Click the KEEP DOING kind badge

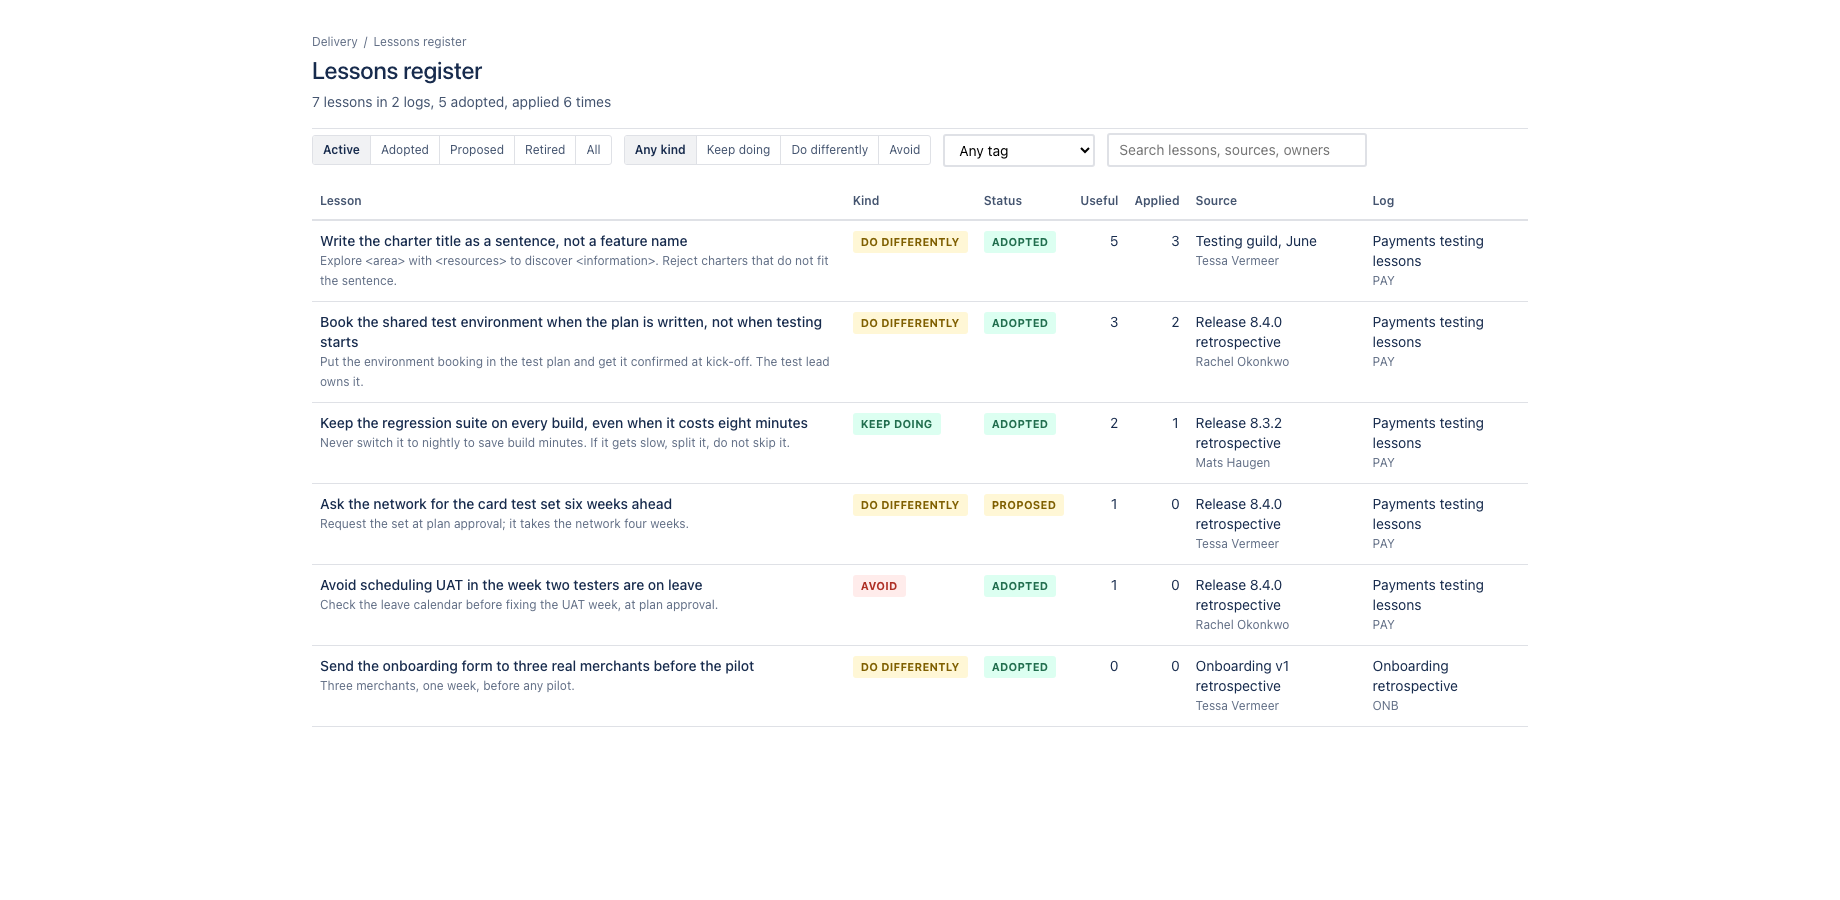tap(897, 424)
